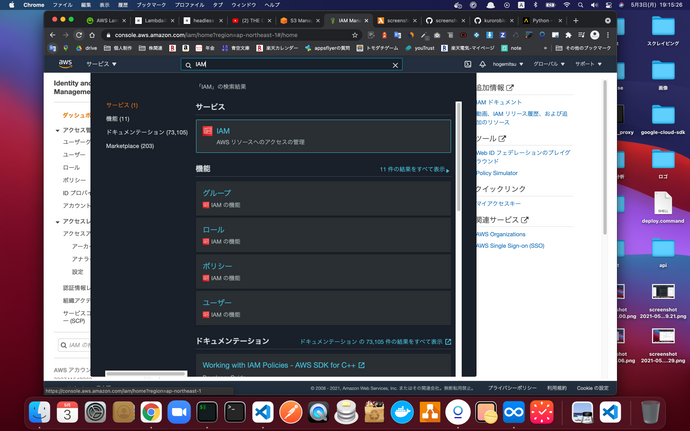Open the ロール feature result
The image size is (690, 431).
[323, 235]
